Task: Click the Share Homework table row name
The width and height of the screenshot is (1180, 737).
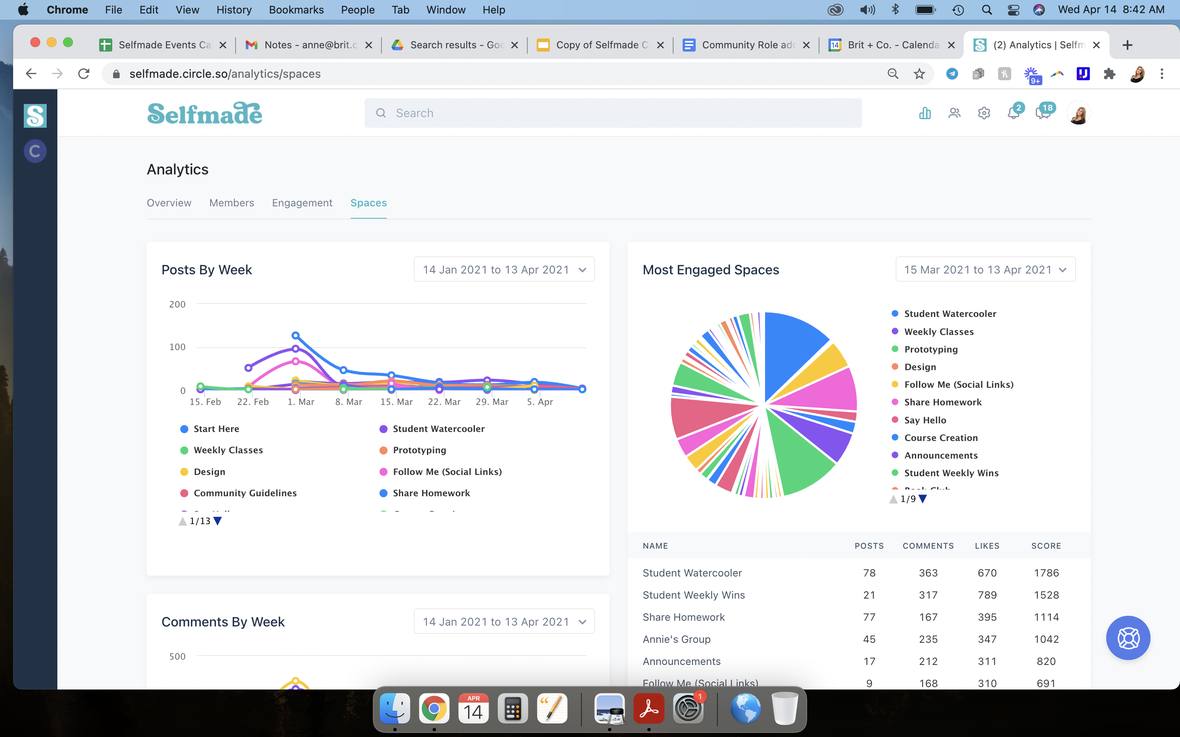Action: pyautogui.click(x=683, y=617)
